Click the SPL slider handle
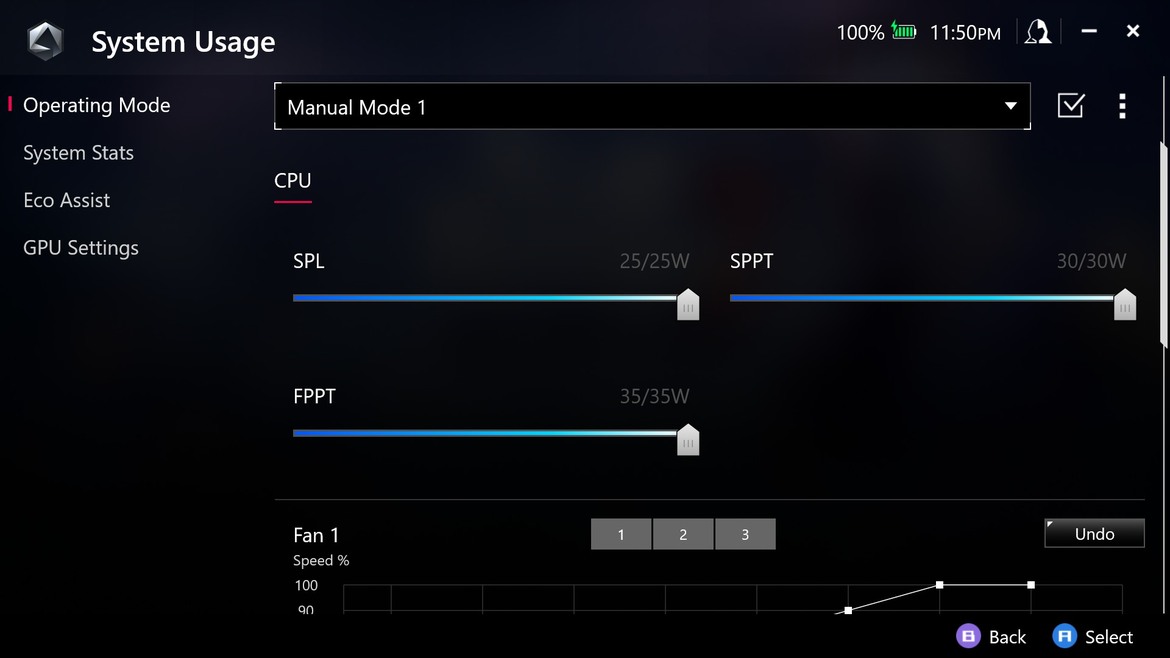 [688, 304]
